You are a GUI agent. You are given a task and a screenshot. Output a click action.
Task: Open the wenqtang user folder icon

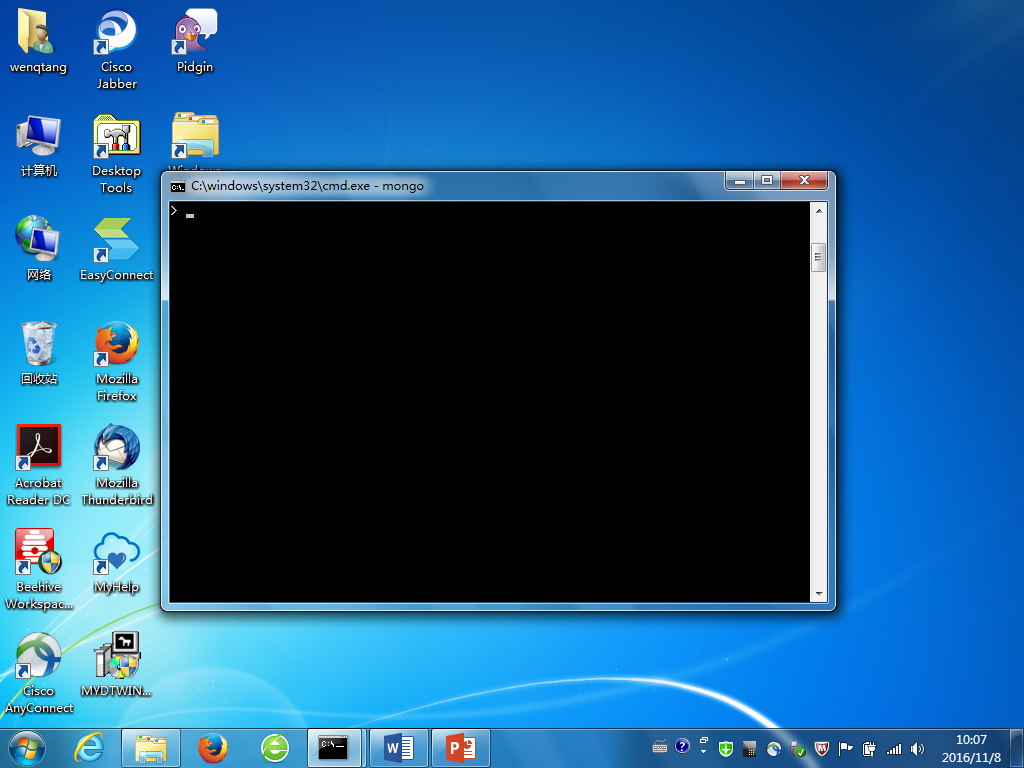pyautogui.click(x=37, y=41)
